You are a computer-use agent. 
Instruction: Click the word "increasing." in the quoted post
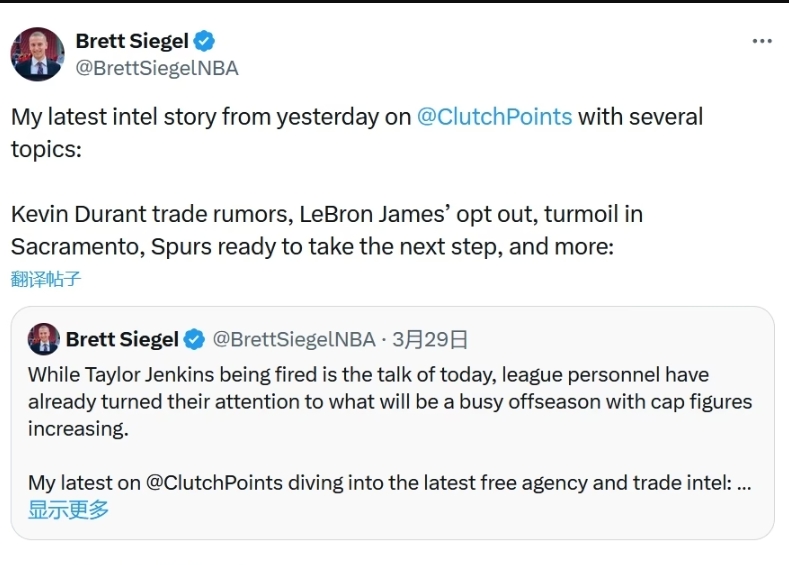pyautogui.click(x=78, y=429)
